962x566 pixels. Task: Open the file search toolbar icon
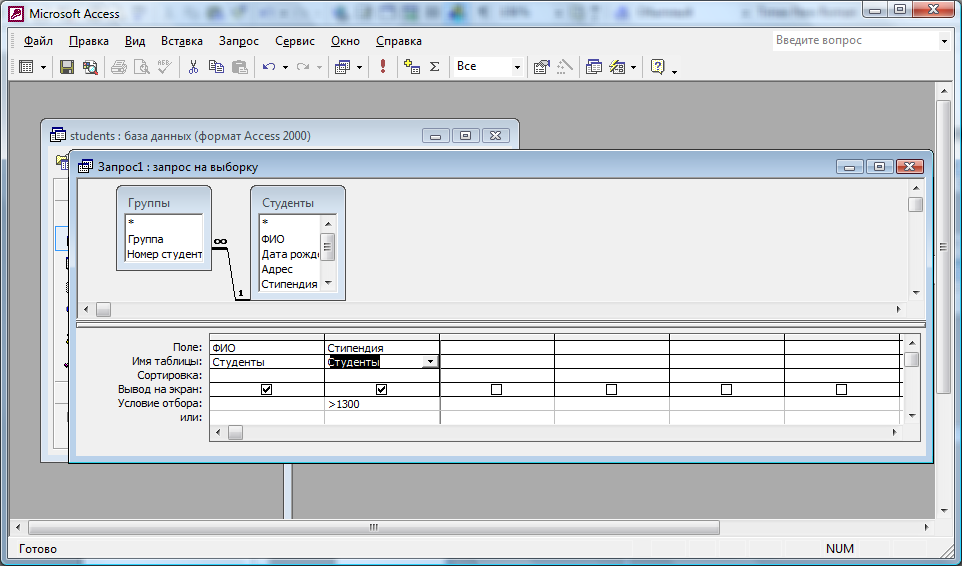[90, 67]
